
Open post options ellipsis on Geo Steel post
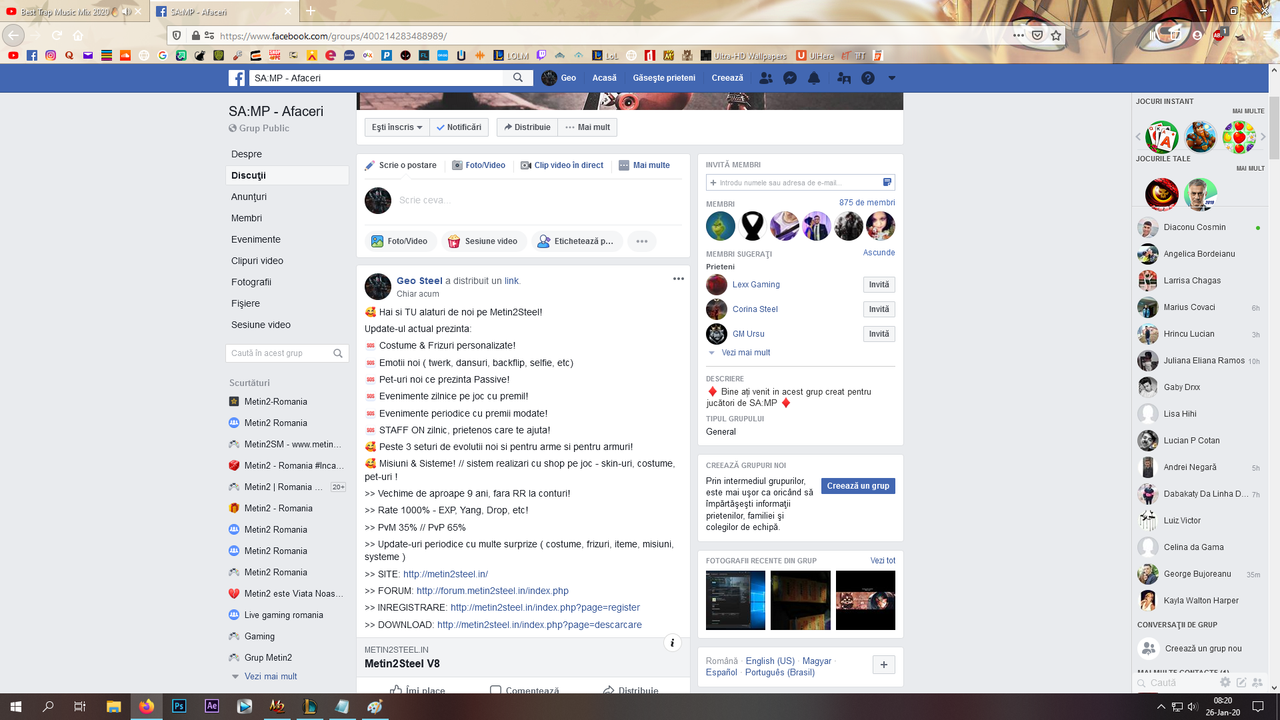point(678,279)
